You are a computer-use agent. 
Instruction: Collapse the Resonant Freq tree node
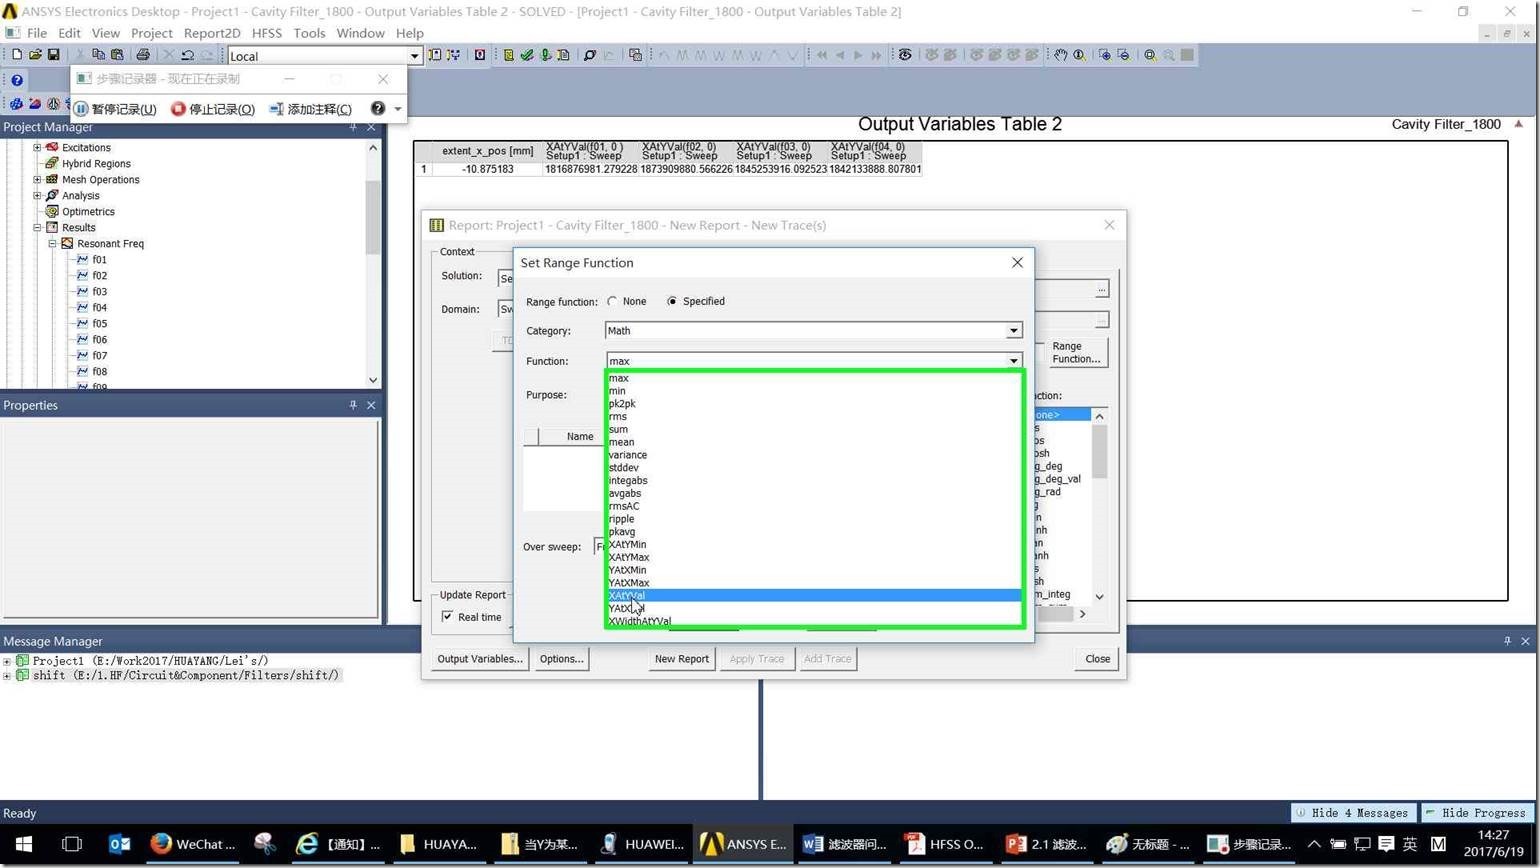pos(53,243)
